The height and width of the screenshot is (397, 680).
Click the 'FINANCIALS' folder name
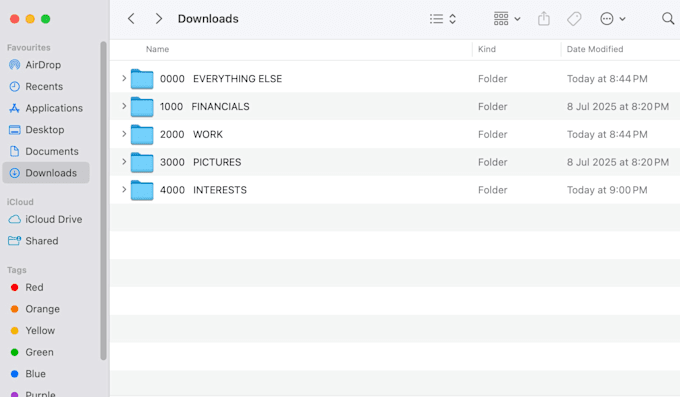(220, 106)
